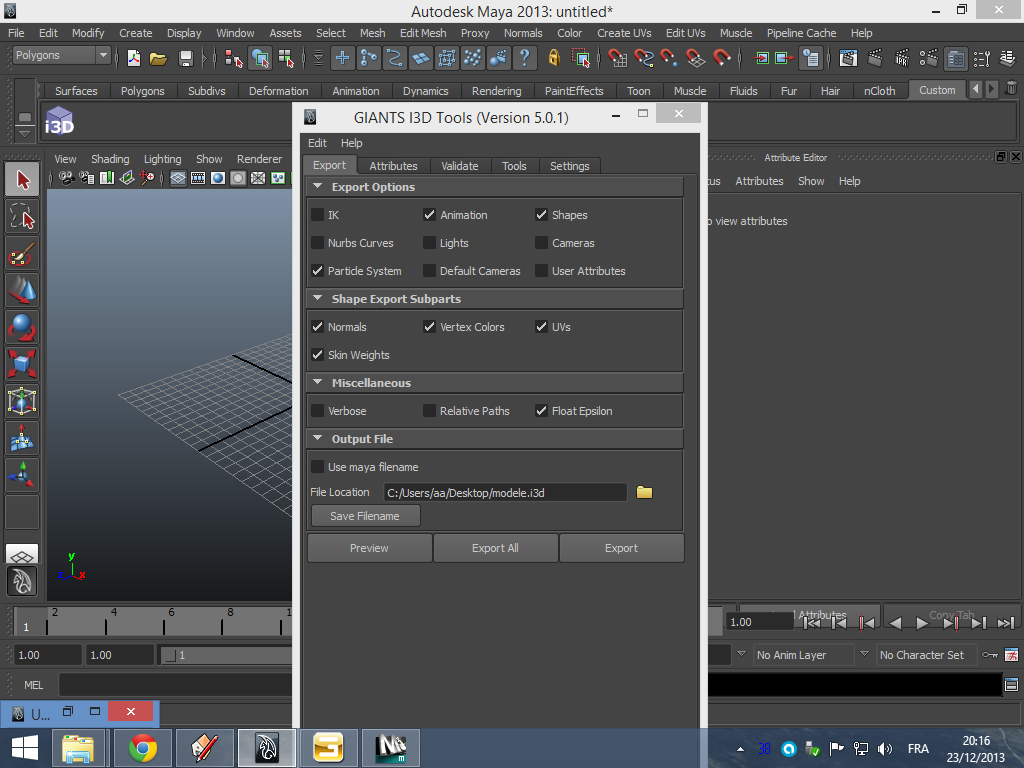Activate the Scale tool cube icon
Viewport: 1024px width, 768px height.
[x=22, y=364]
